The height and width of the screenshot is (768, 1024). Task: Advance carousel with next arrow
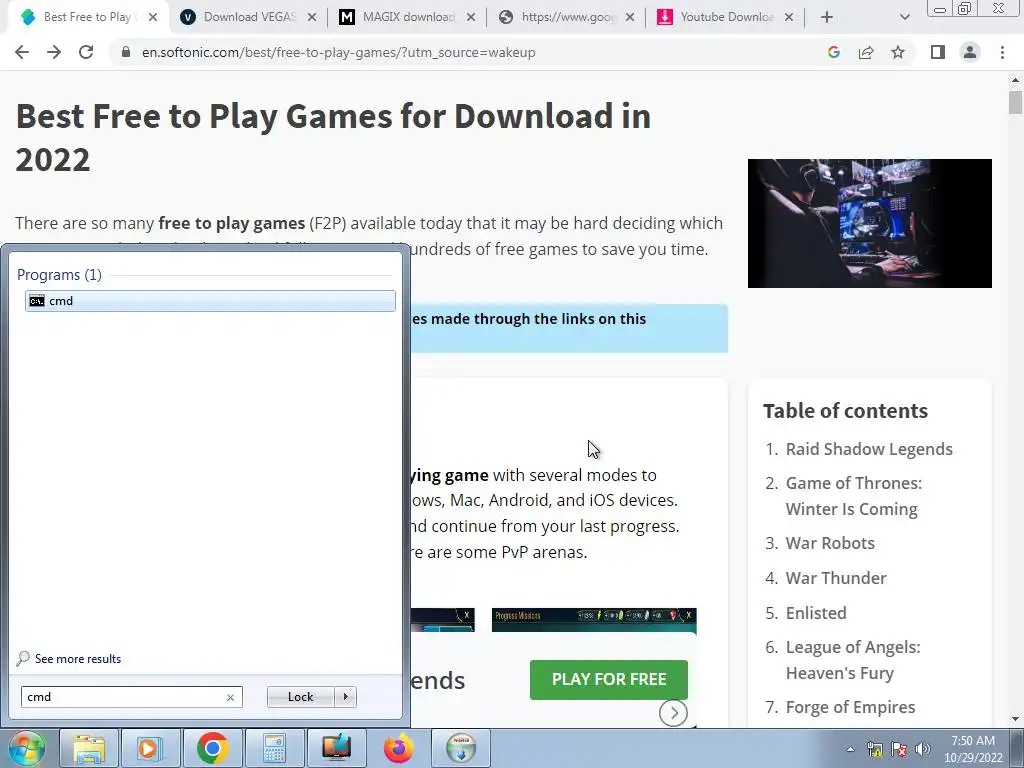pos(673,712)
